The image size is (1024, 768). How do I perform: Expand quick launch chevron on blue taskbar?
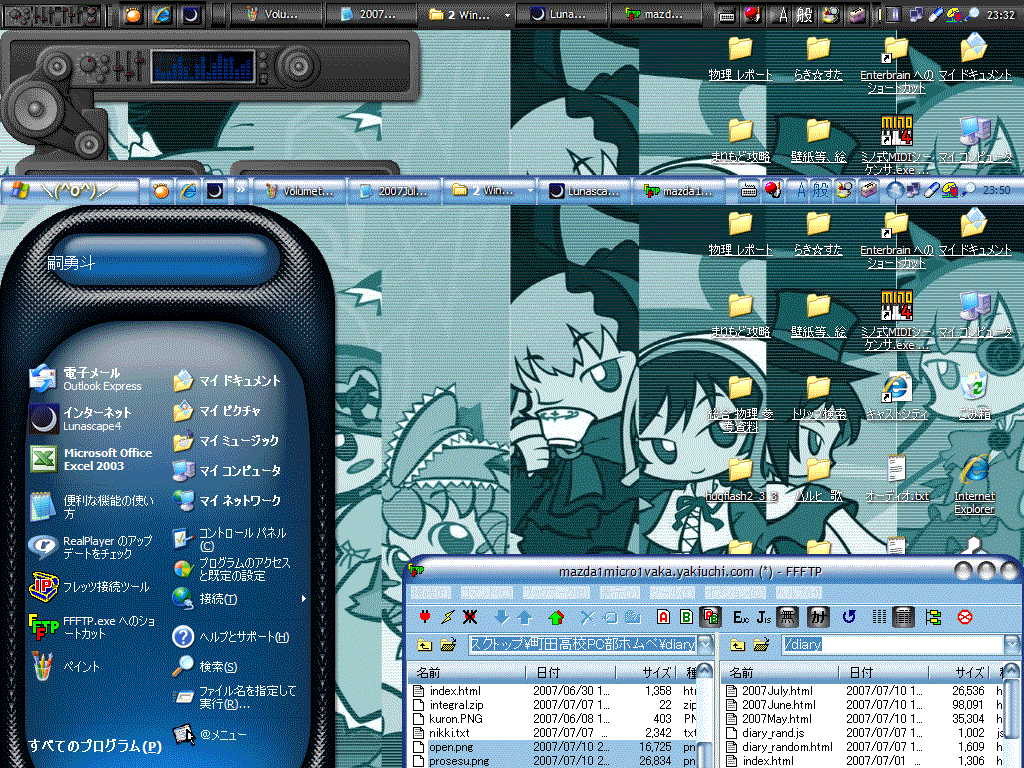tap(241, 190)
